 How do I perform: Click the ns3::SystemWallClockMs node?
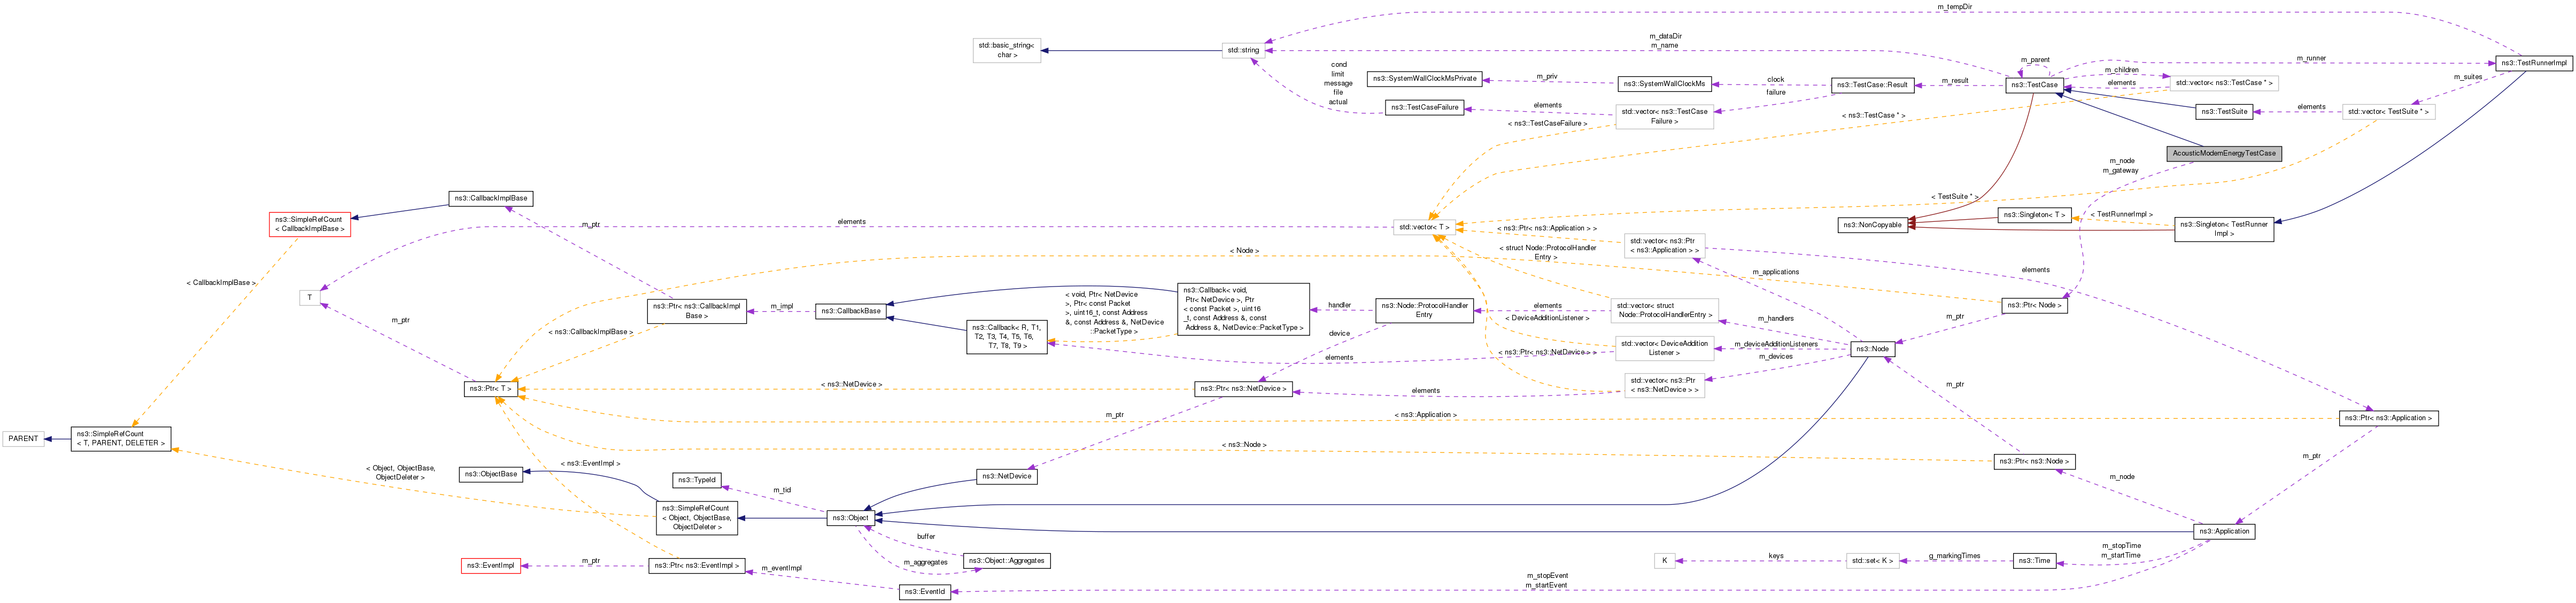point(1664,84)
